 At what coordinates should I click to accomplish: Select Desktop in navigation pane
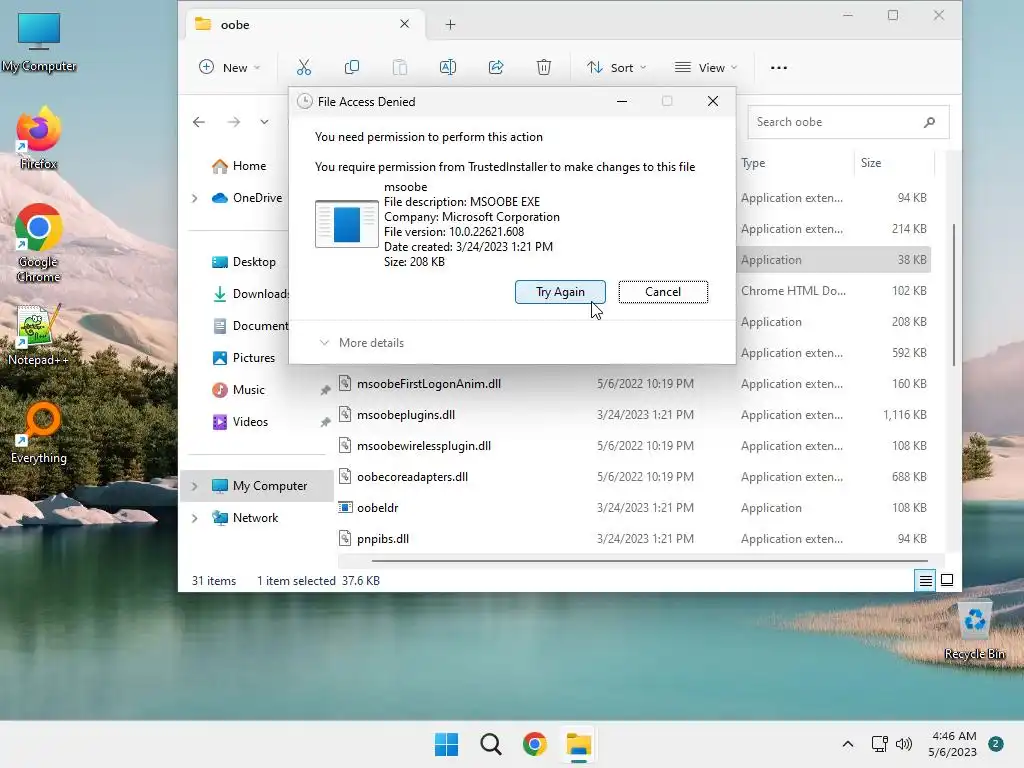[244, 262]
